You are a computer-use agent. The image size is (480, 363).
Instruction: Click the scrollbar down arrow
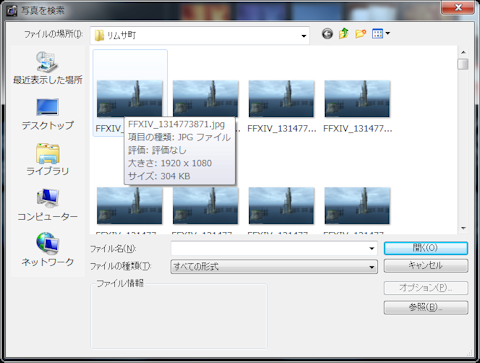point(463,228)
